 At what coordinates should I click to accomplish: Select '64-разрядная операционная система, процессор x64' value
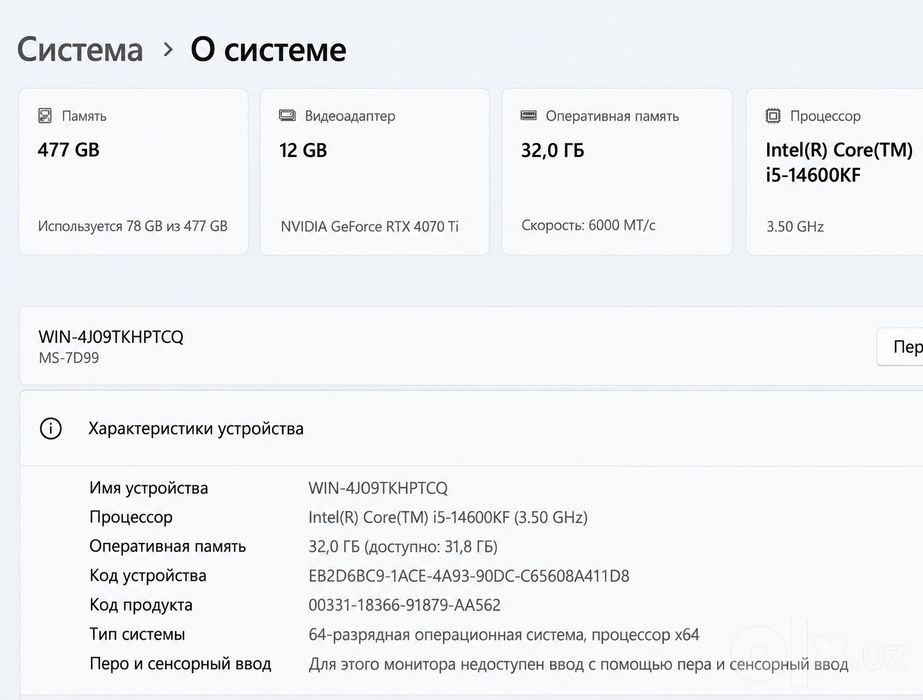click(504, 635)
